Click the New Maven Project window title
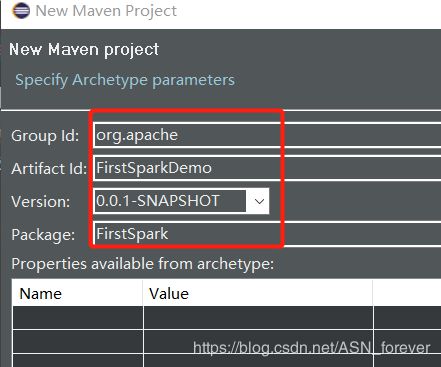The height and width of the screenshot is (367, 441). tap(106, 11)
